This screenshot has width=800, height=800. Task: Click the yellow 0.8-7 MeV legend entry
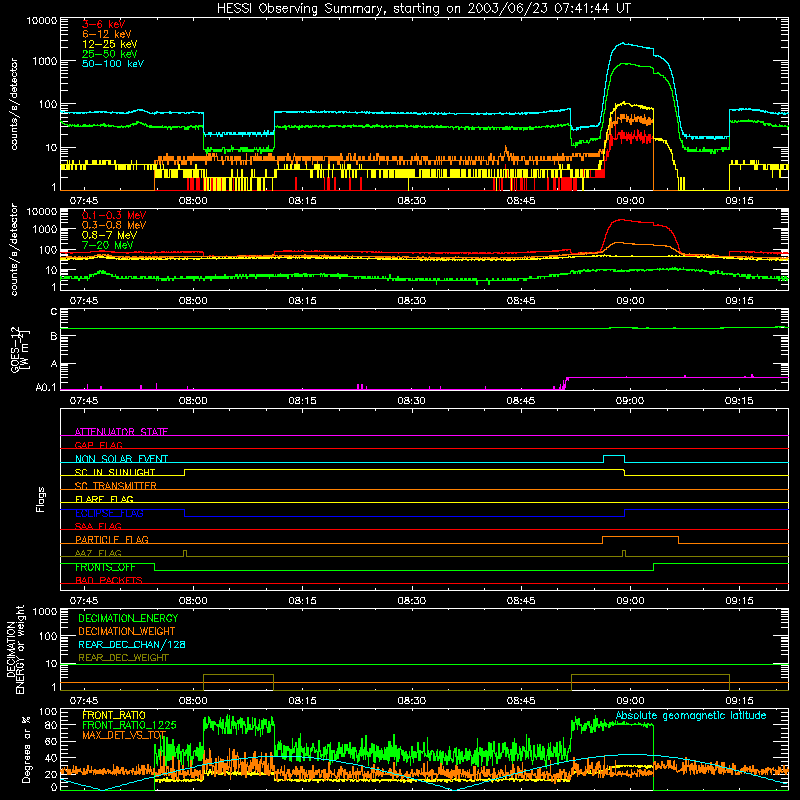tap(109, 235)
